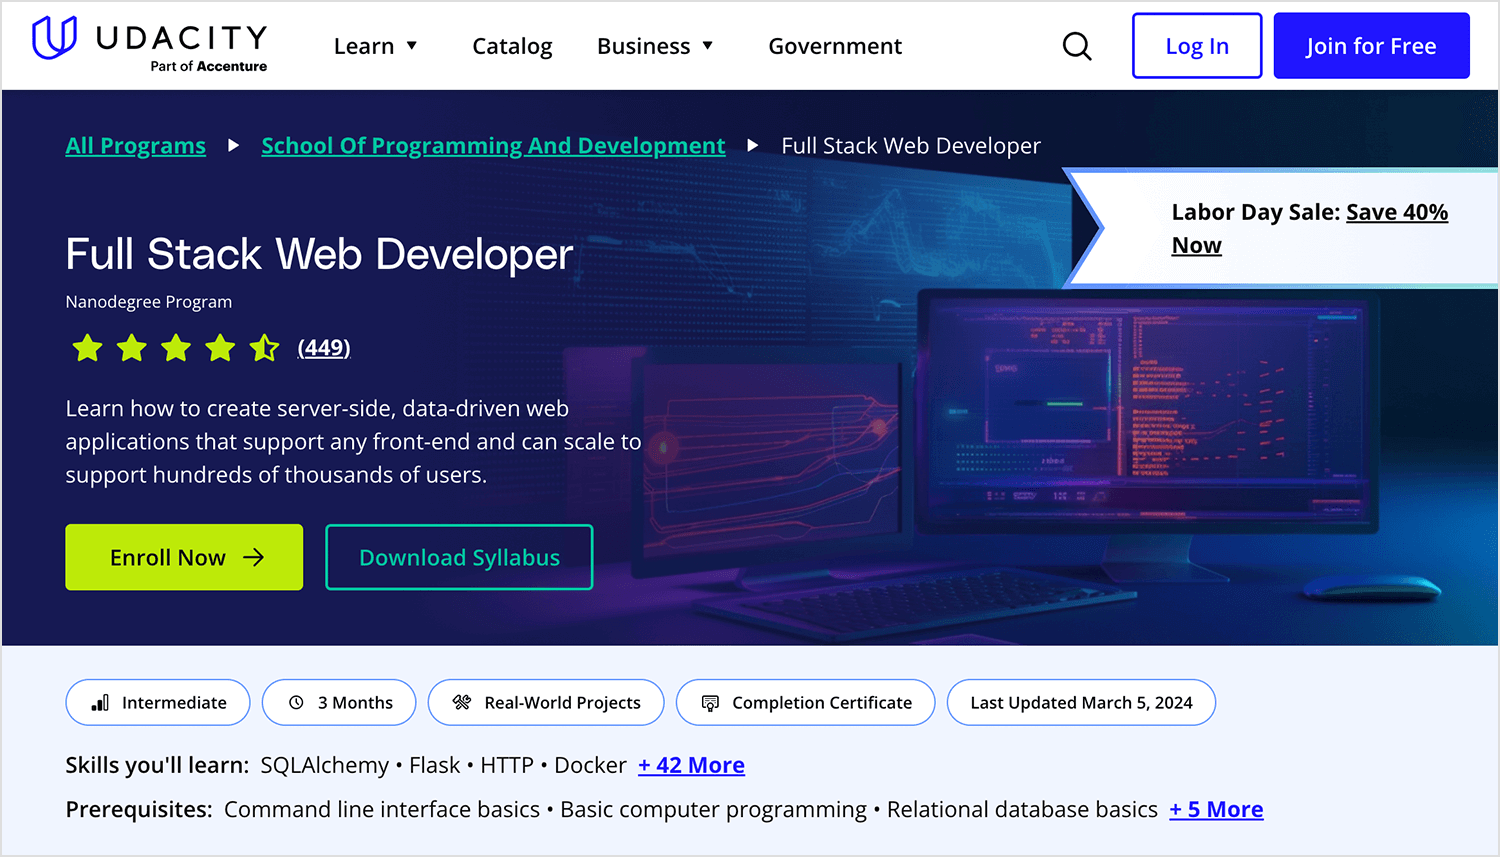Expand the + 42 More skills link
Viewport: 1500px width, 857px height.
point(692,765)
